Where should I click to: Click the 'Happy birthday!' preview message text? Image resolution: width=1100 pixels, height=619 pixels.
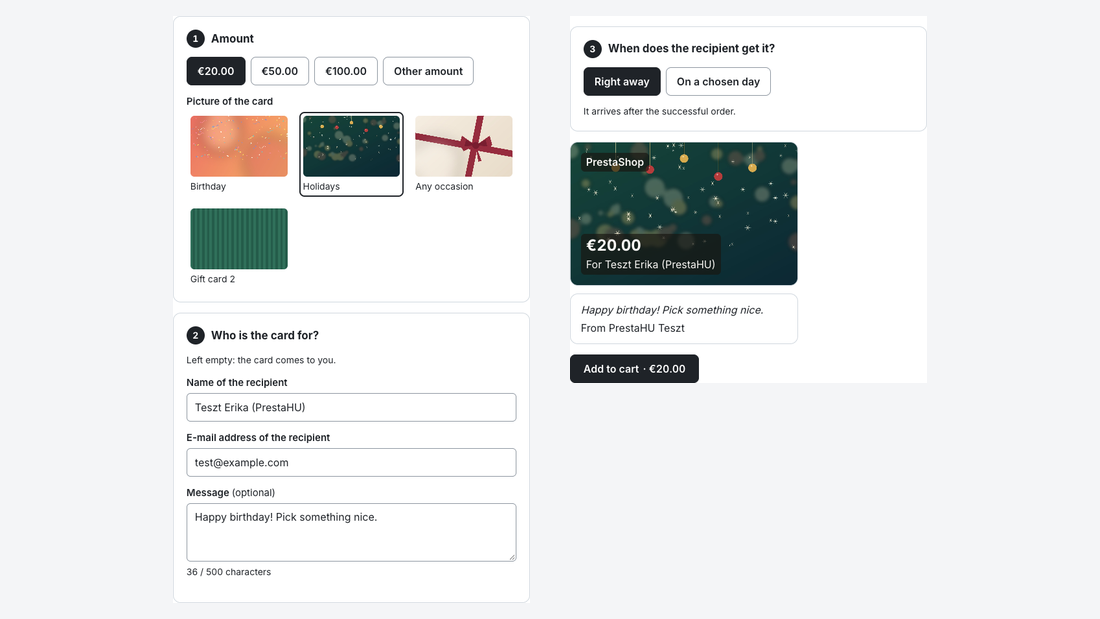pos(672,310)
